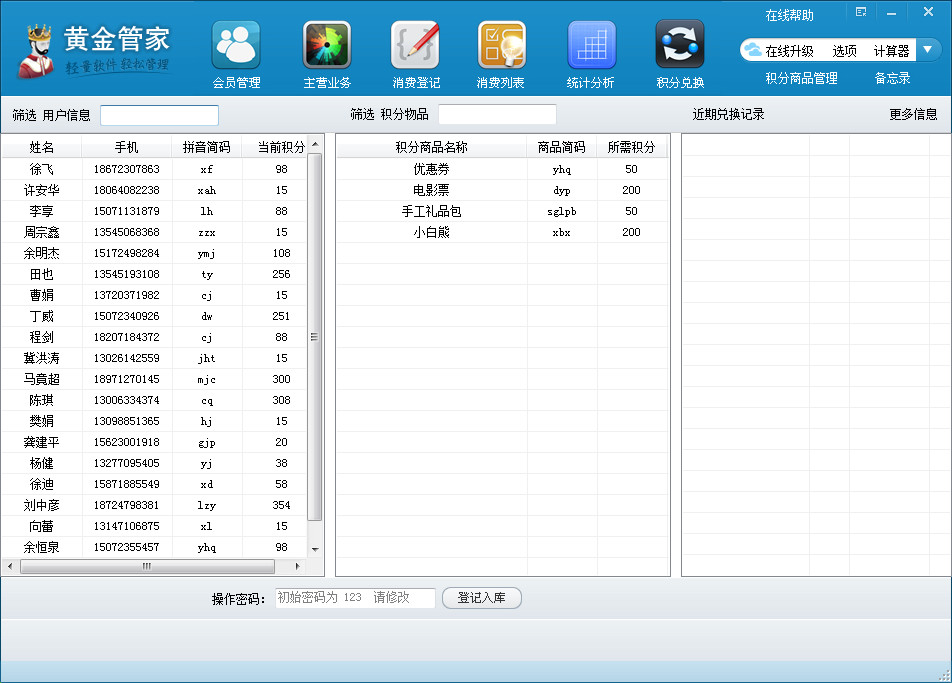Sort by 商品简码 column header
Image resolution: width=952 pixels, height=683 pixels.
tap(562, 147)
